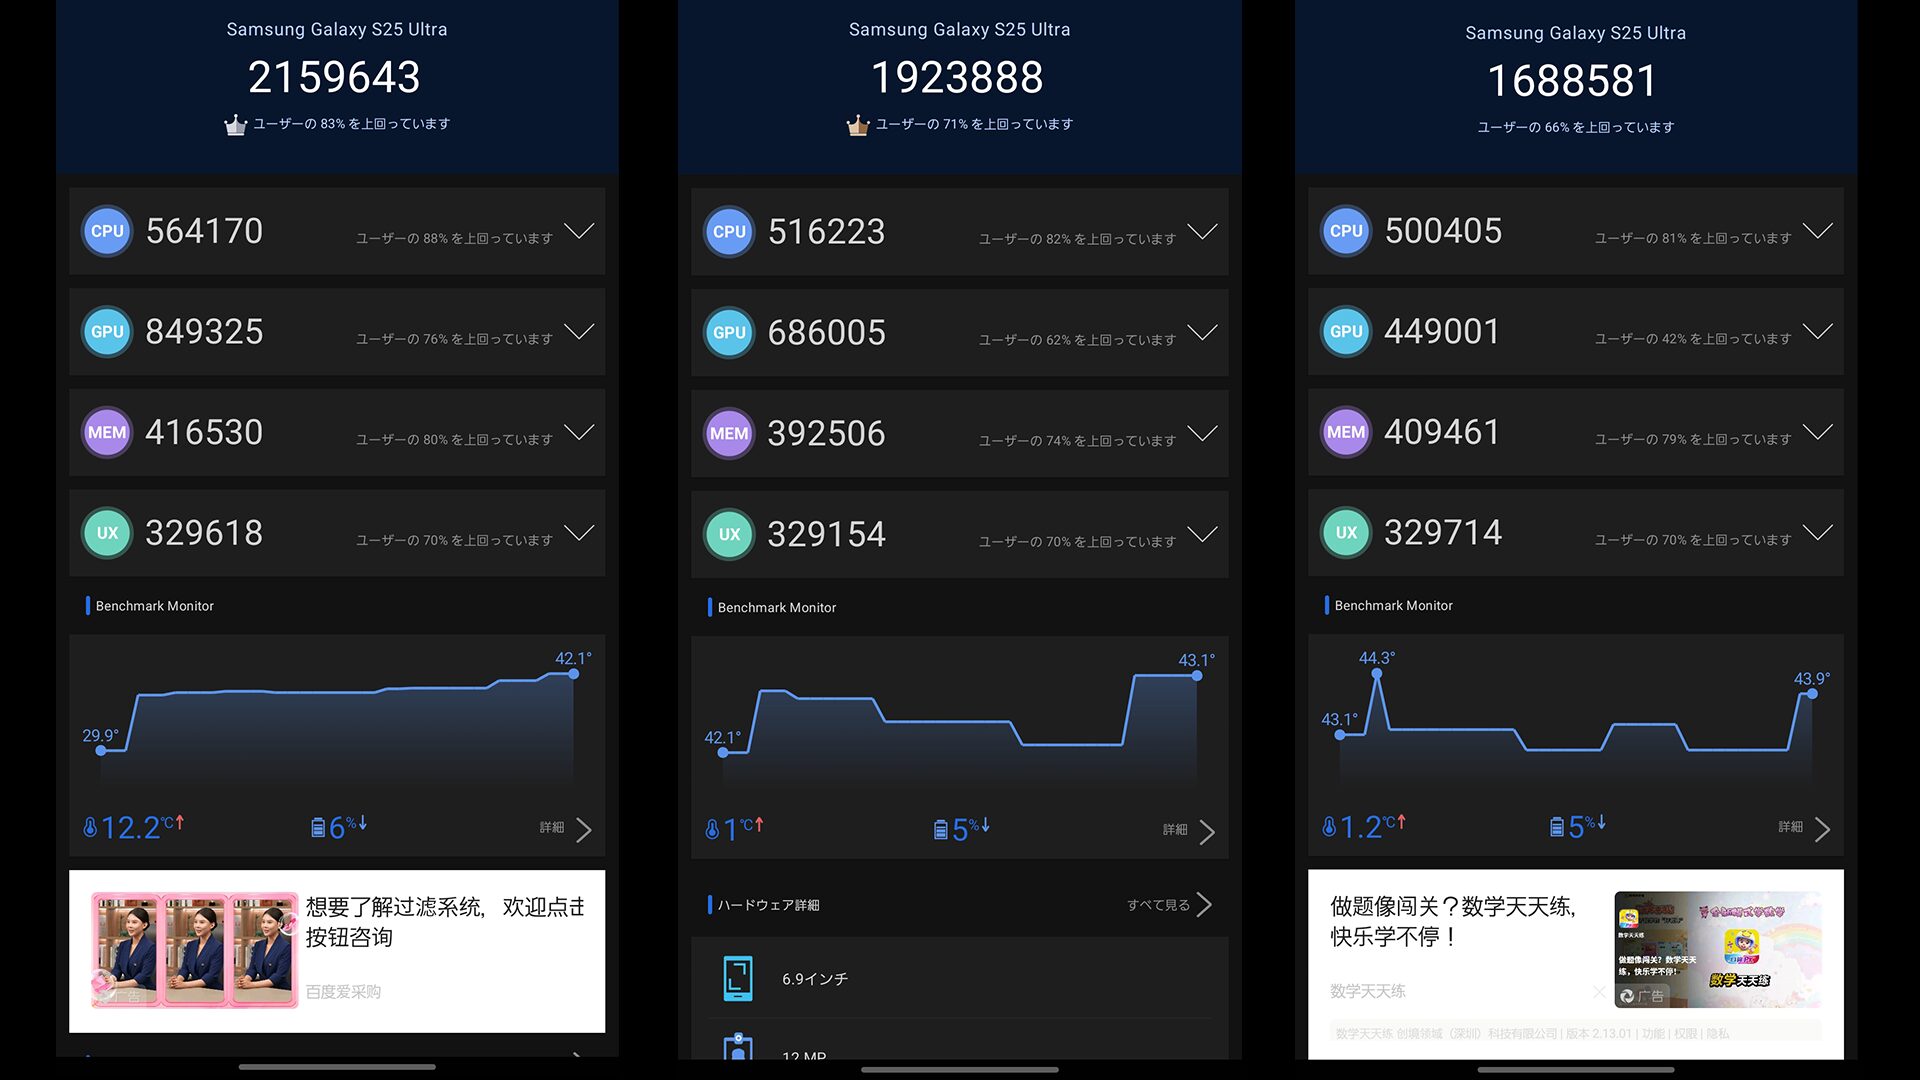The width and height of the screenshot is (1920, 1080).
Task: Click ユーザーの 66% を上回っています text
Action: 1576,127
